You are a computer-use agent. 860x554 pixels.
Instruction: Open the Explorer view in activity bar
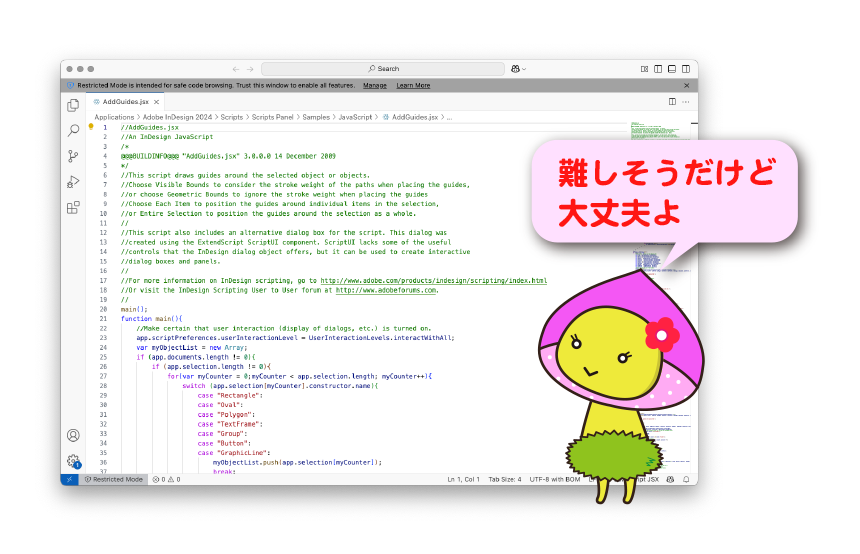click(73, 105)
